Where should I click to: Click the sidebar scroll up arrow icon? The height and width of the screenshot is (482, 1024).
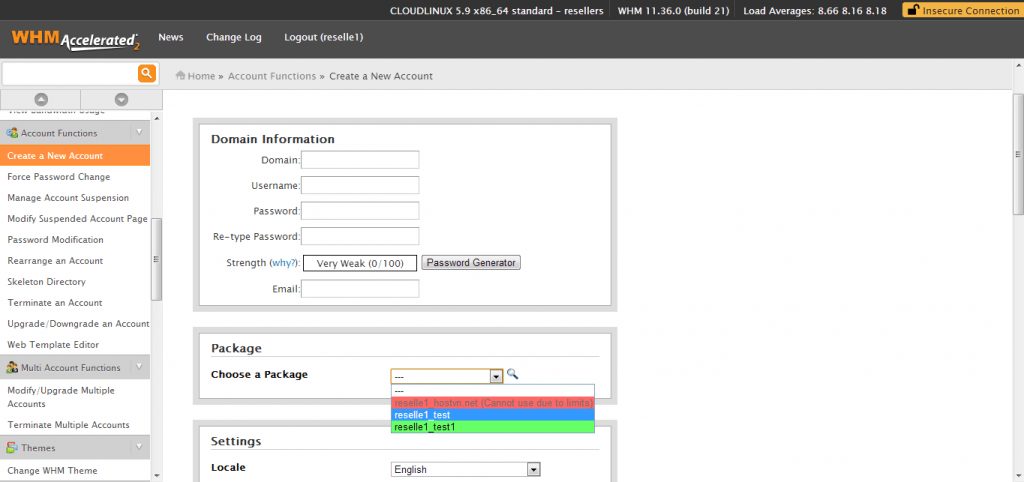41,99
